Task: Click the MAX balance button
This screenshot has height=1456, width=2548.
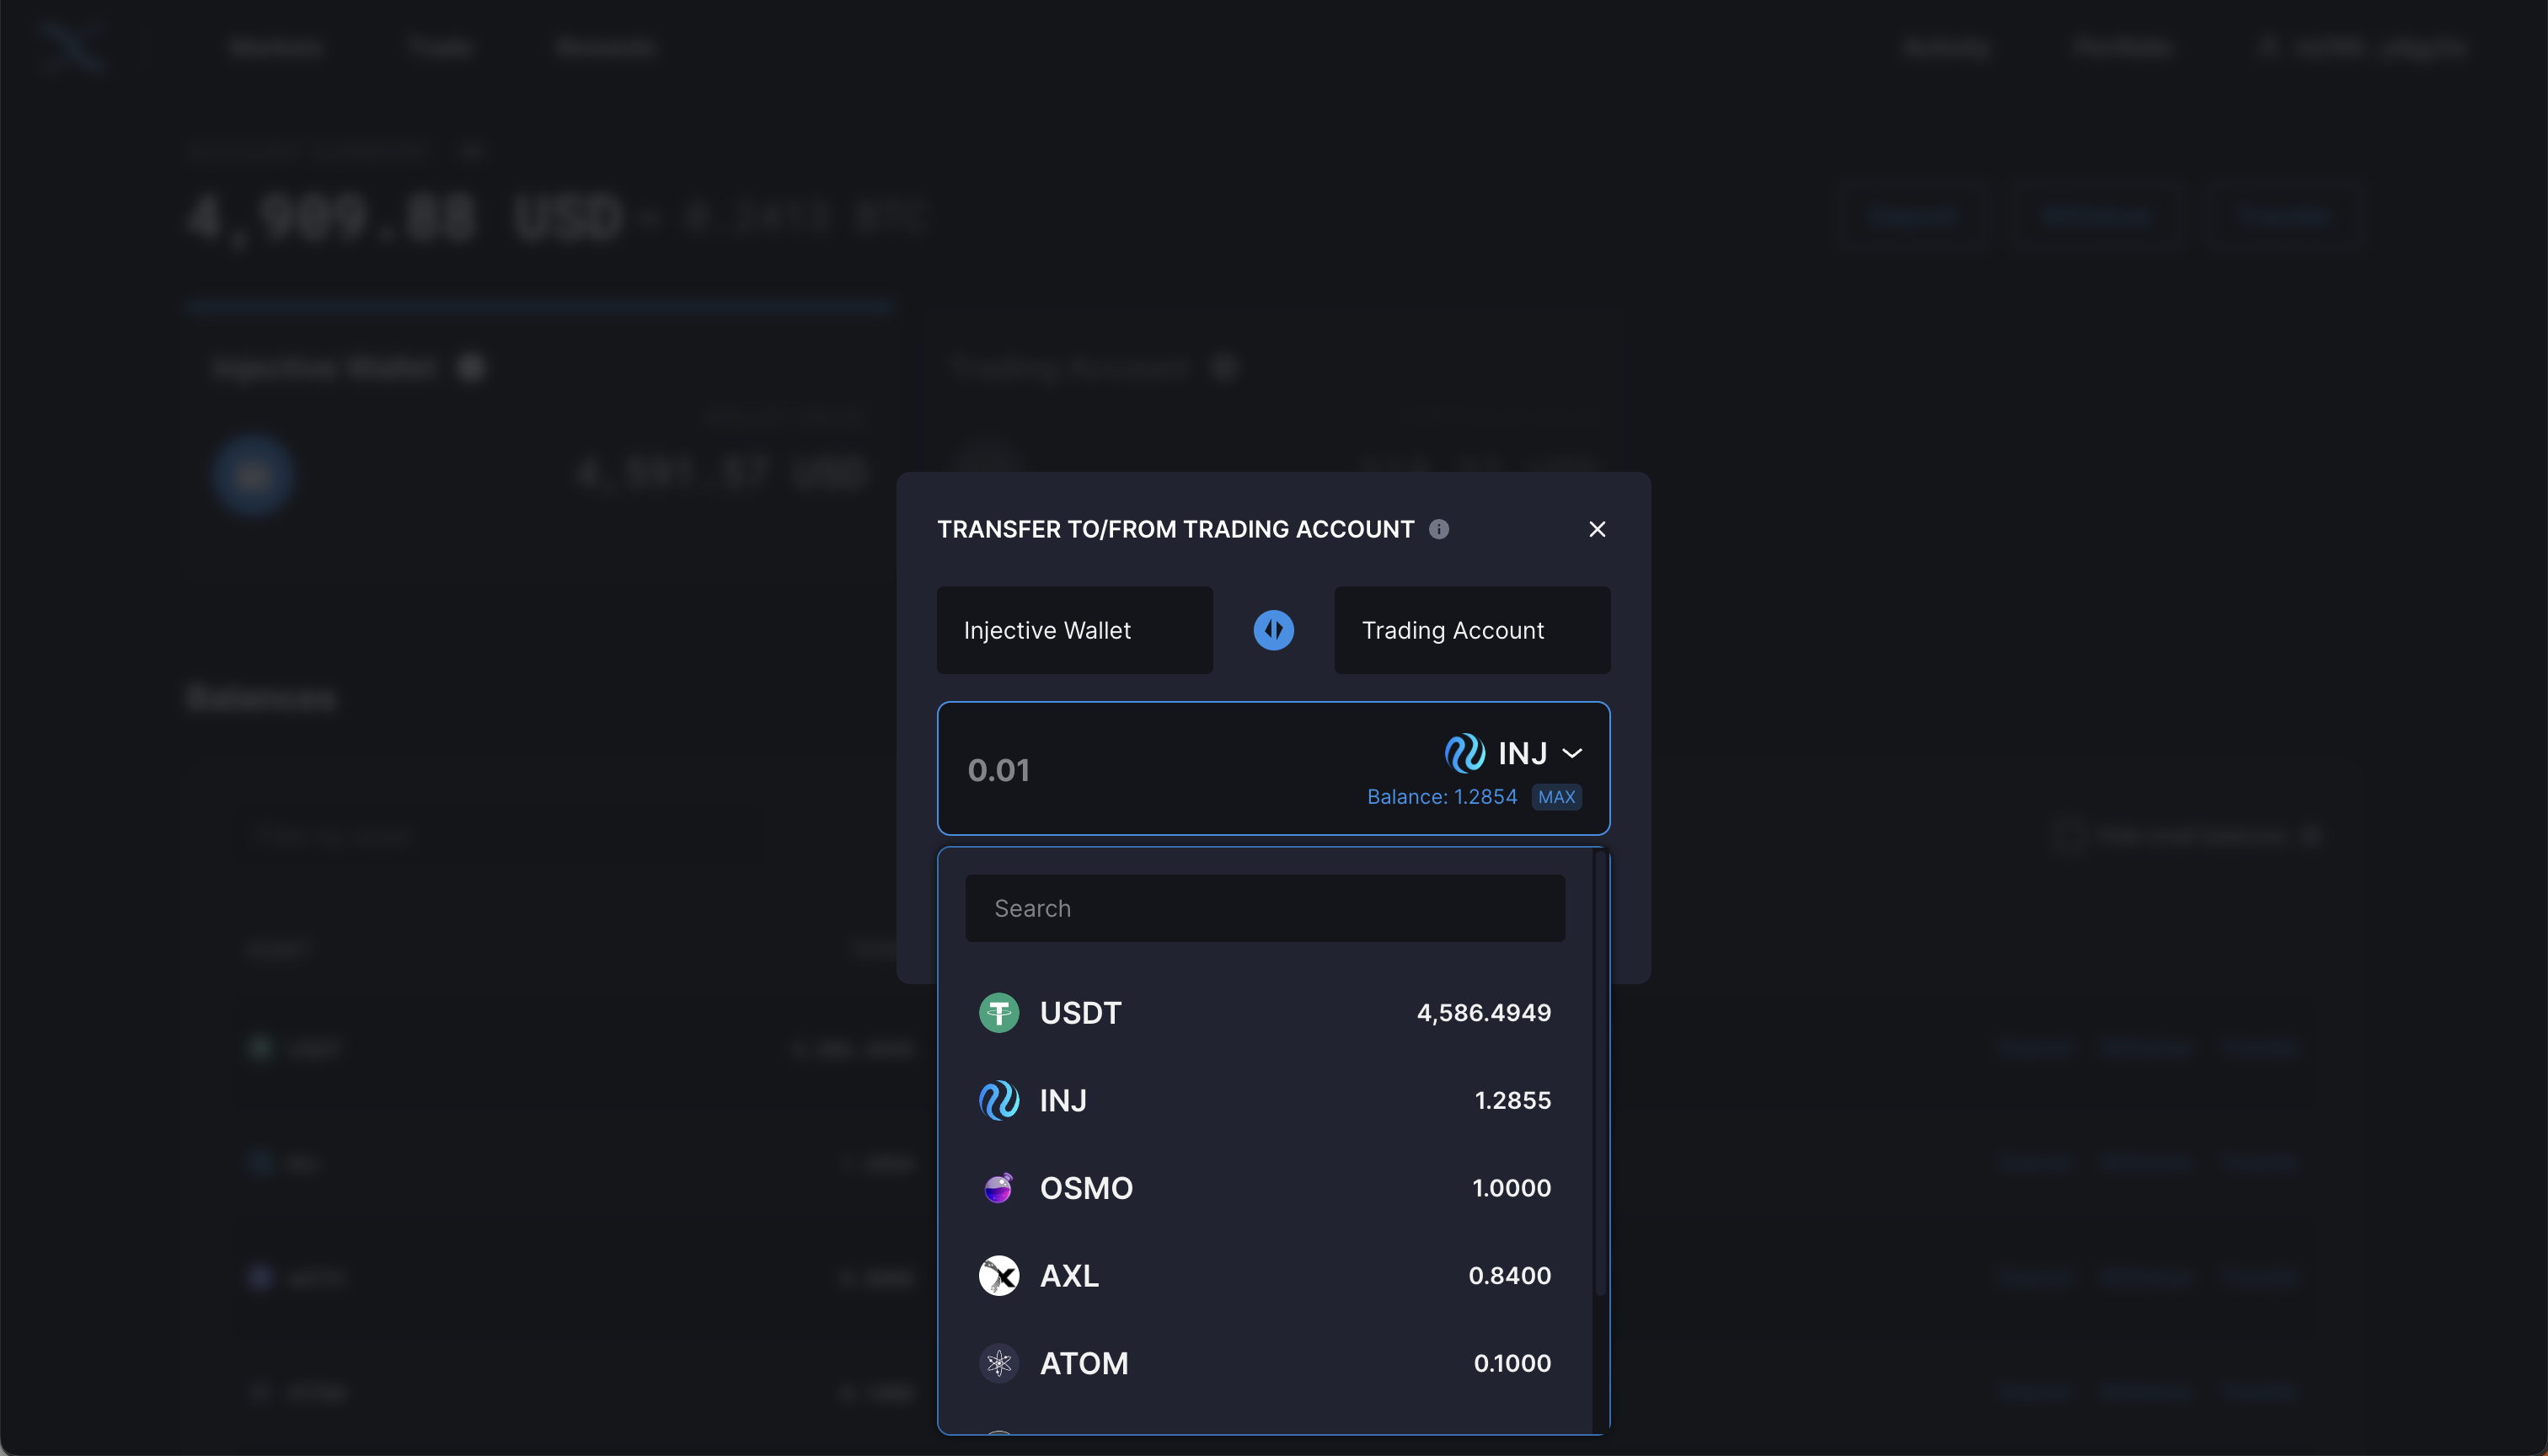Action: click(1556, 797)
